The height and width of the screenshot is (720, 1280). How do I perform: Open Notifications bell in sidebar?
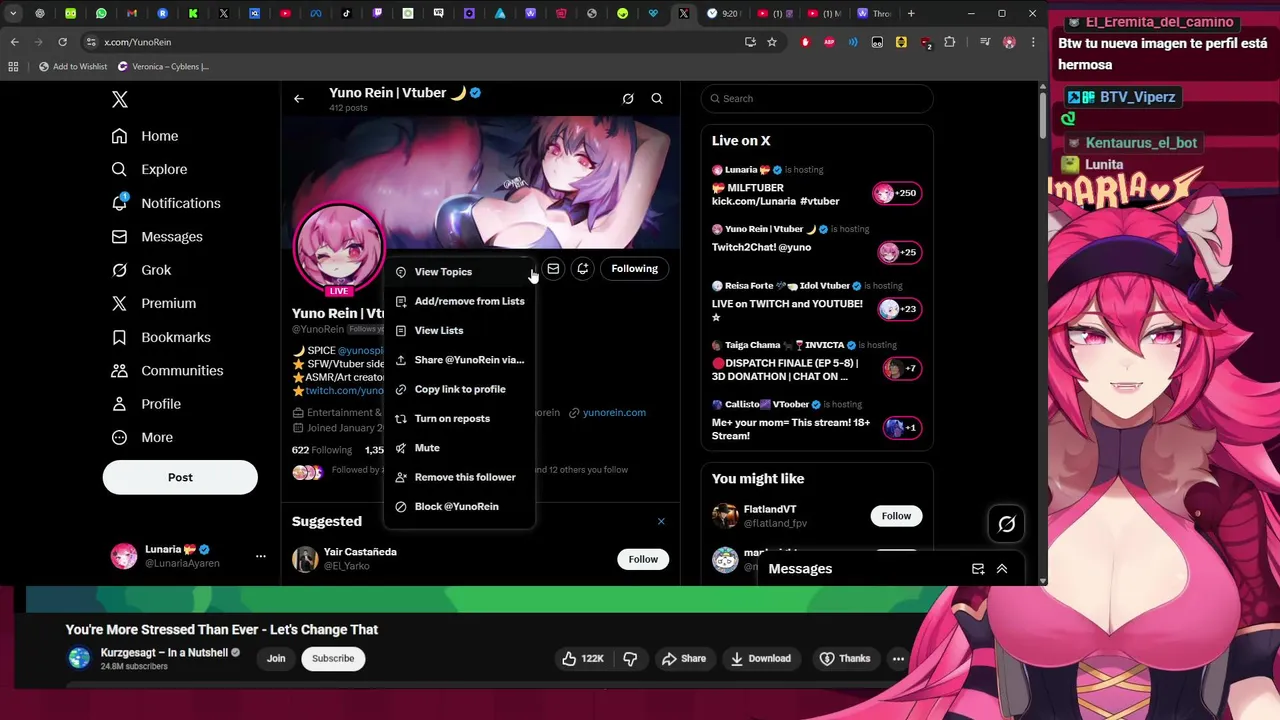(120, 202)
